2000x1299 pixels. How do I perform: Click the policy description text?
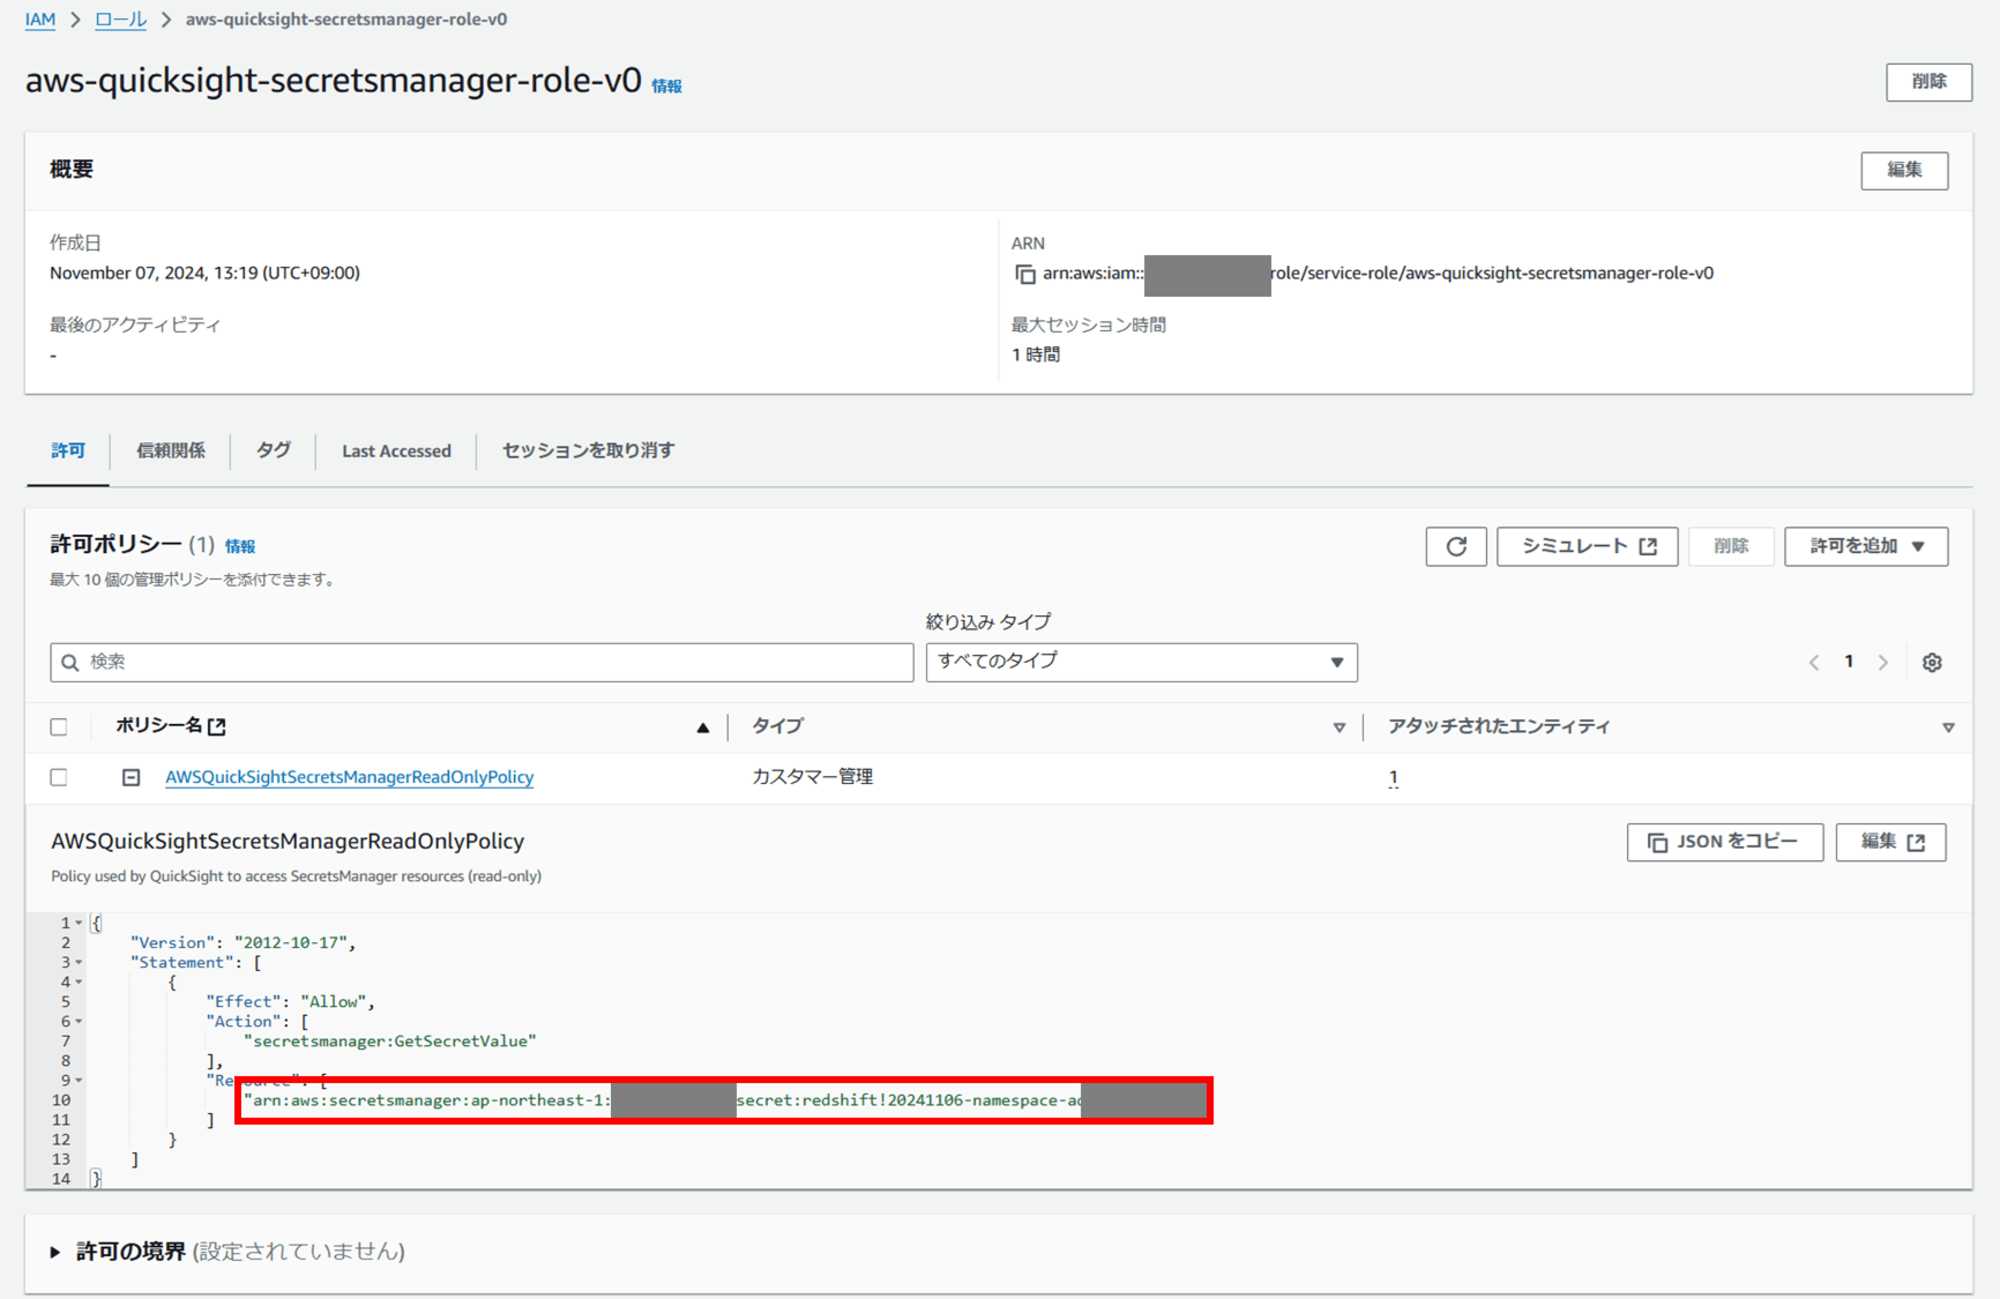[296, 876]
